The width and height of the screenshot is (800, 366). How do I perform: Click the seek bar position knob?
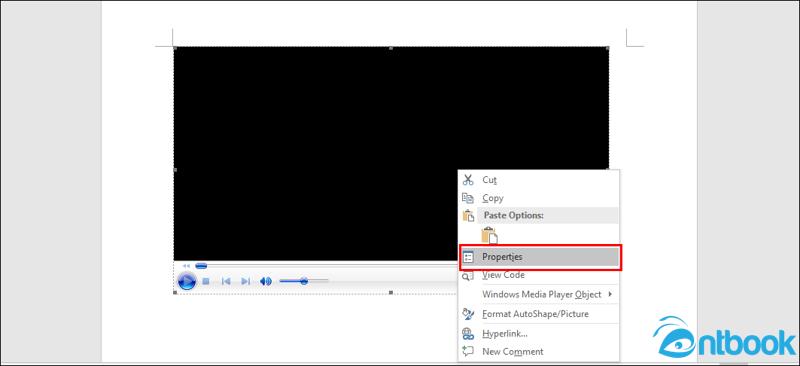point(201,266)
